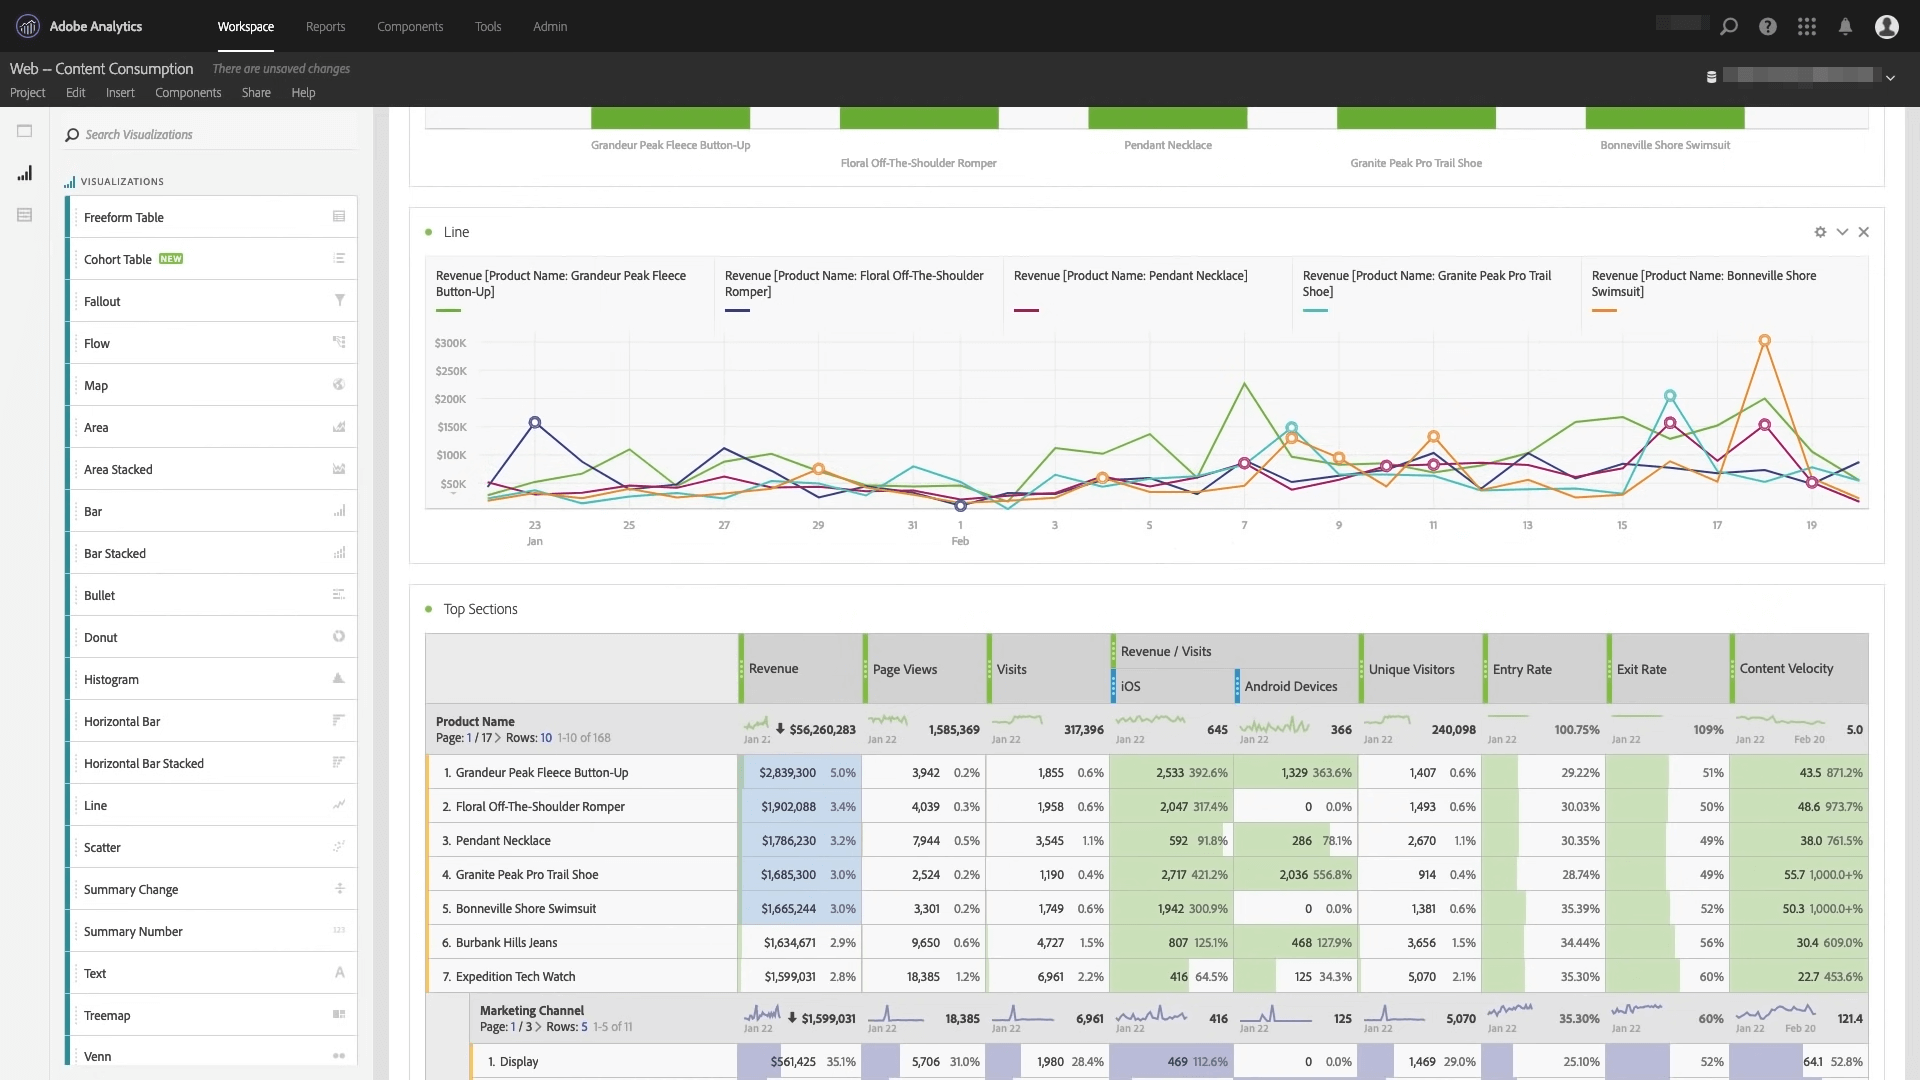Screen dimensions: 1920x1080
Task: Open Product Name rows count dropdown
Action: pyautogui.click(x=546, y=738)
